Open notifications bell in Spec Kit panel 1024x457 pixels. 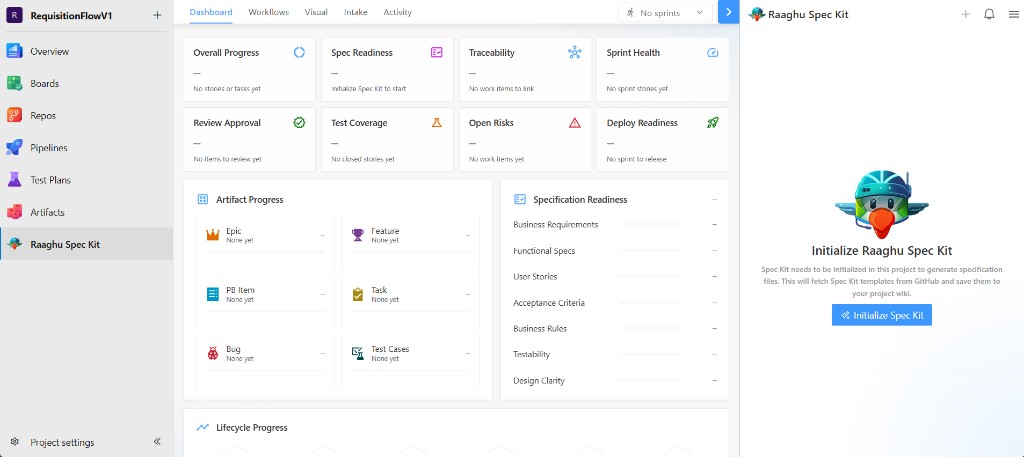[x=989, y=14]
